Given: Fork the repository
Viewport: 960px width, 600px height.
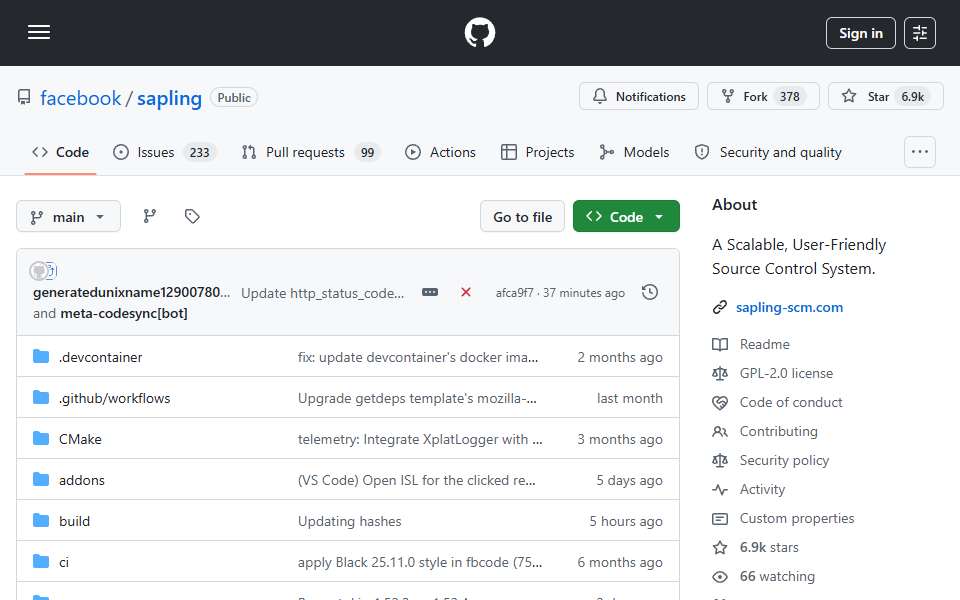Looking at the screenshot, I should click(763, 96).
